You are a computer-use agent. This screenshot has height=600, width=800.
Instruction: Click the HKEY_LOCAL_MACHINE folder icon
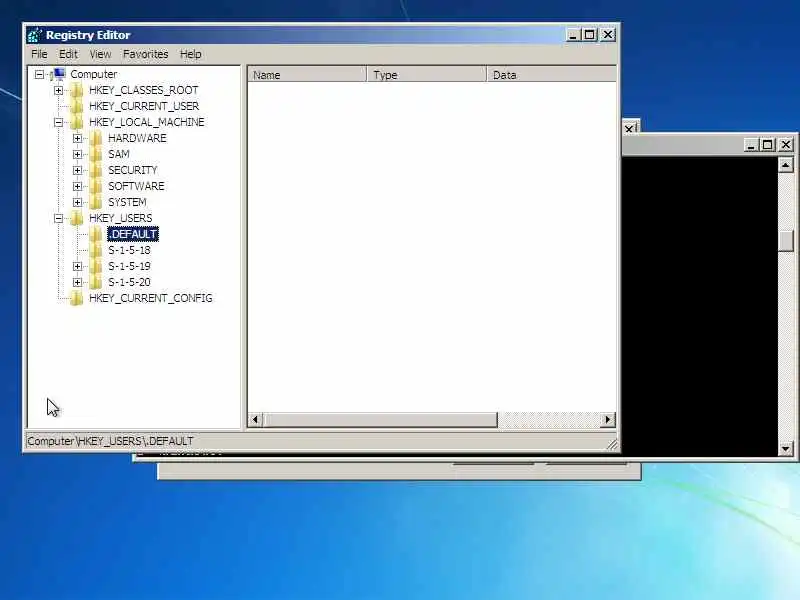coord(77,122)
